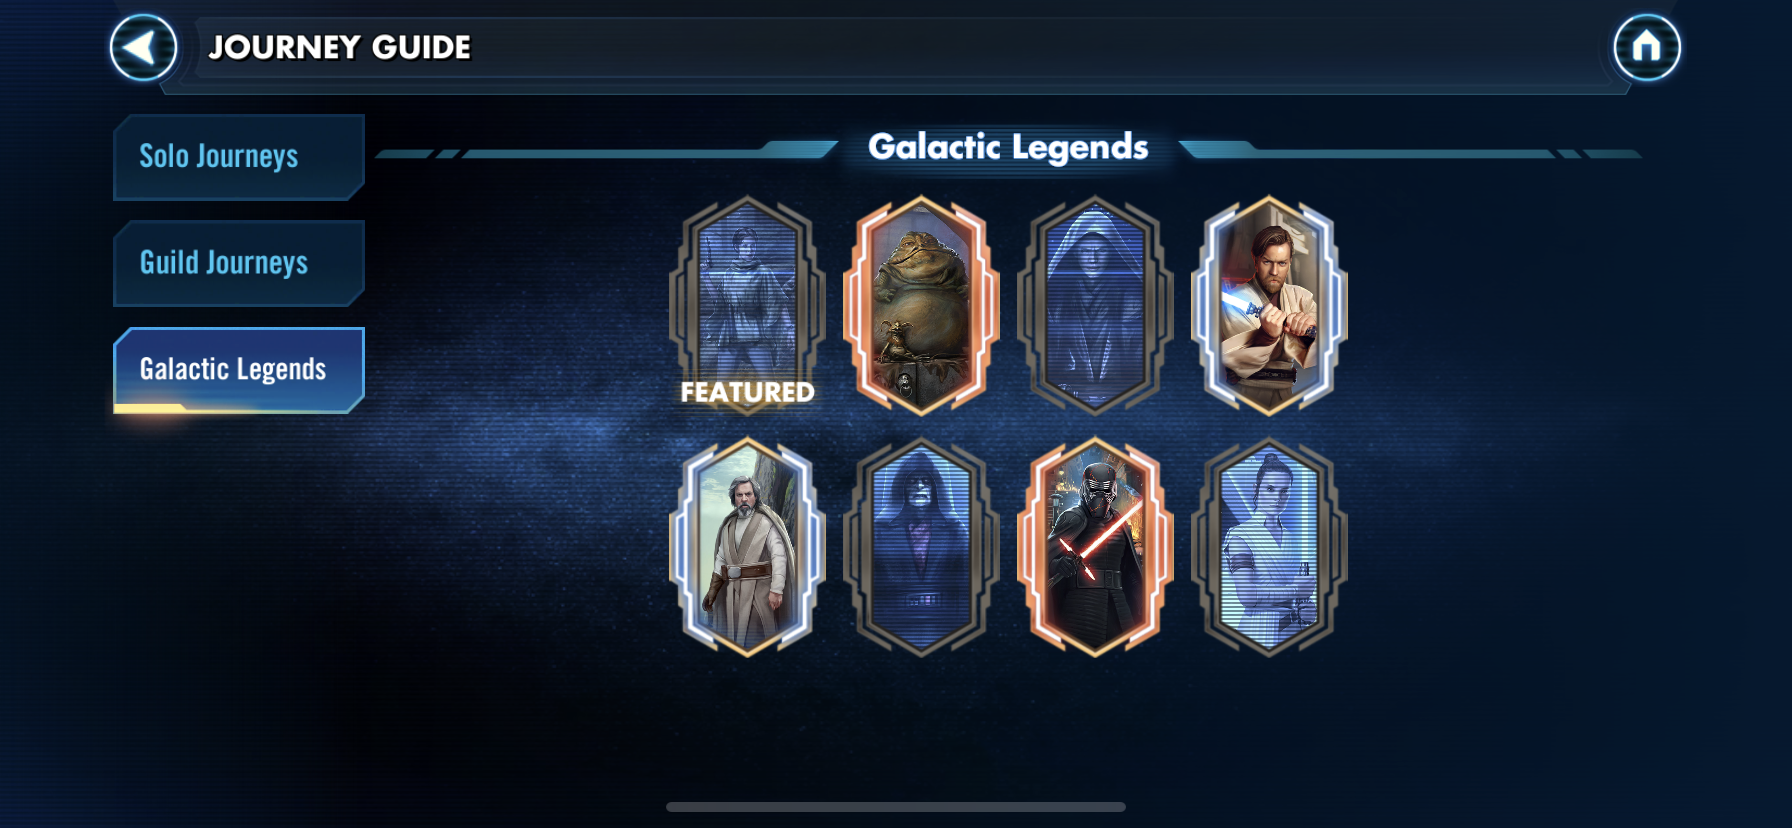Tap the home indicator bar at bottom
This screenshot has height=828, width=1792.
pos(896,807)
